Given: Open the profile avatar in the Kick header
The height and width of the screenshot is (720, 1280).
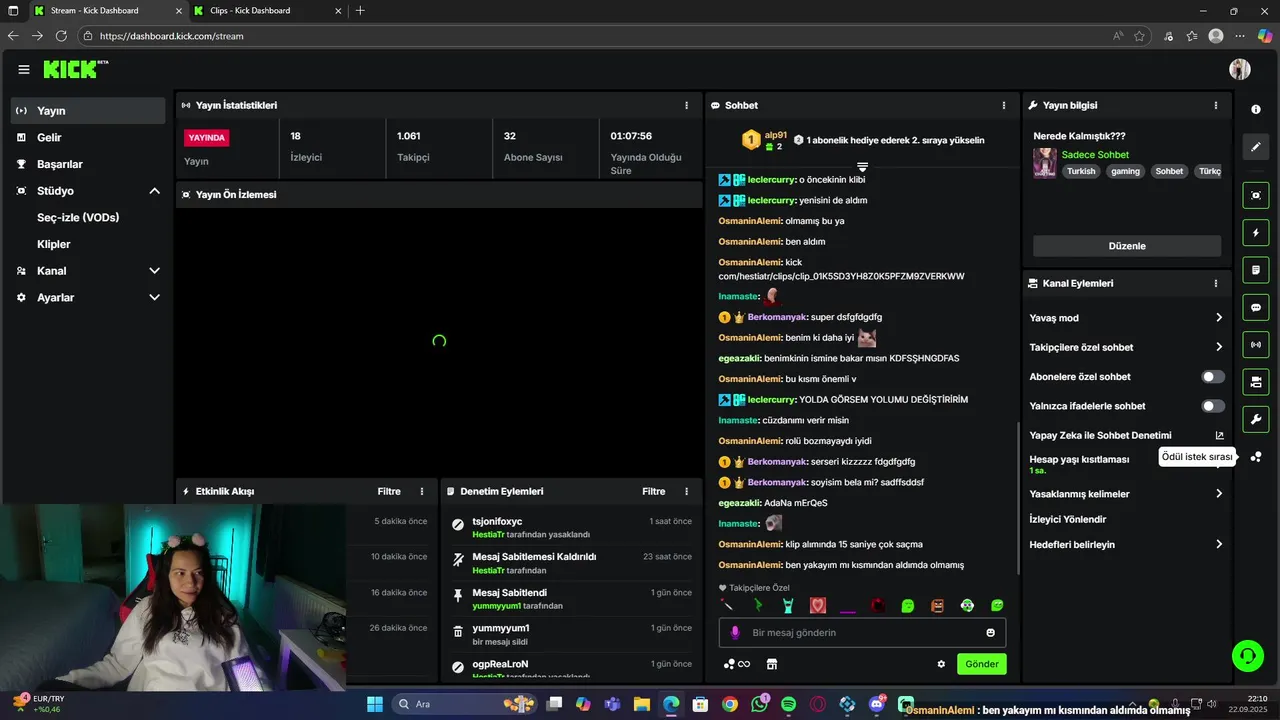Looking at the screenshot, I should 1240,69.
